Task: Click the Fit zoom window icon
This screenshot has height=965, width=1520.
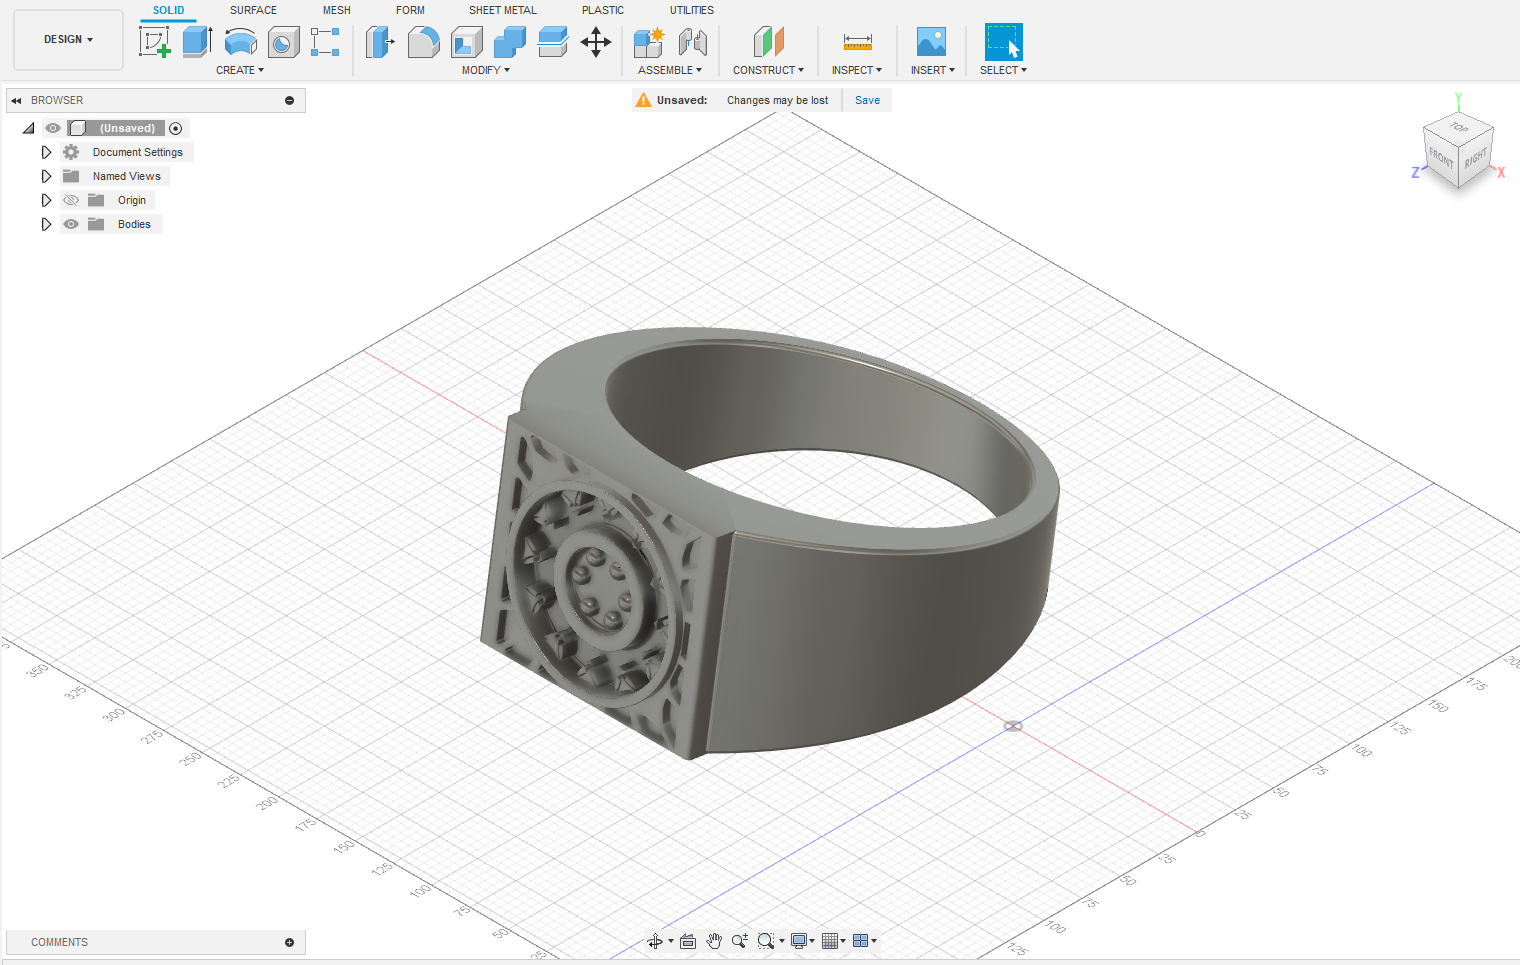Action: coord(766,941)
